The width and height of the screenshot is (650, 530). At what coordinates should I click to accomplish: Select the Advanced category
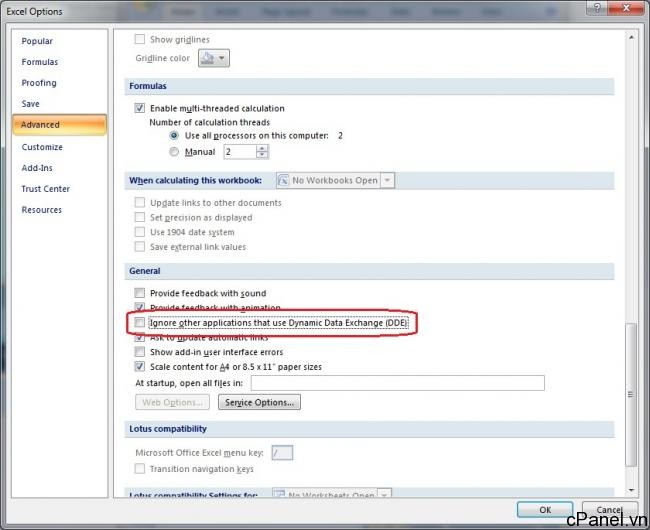pyautogui.click(x=60, y=125)
